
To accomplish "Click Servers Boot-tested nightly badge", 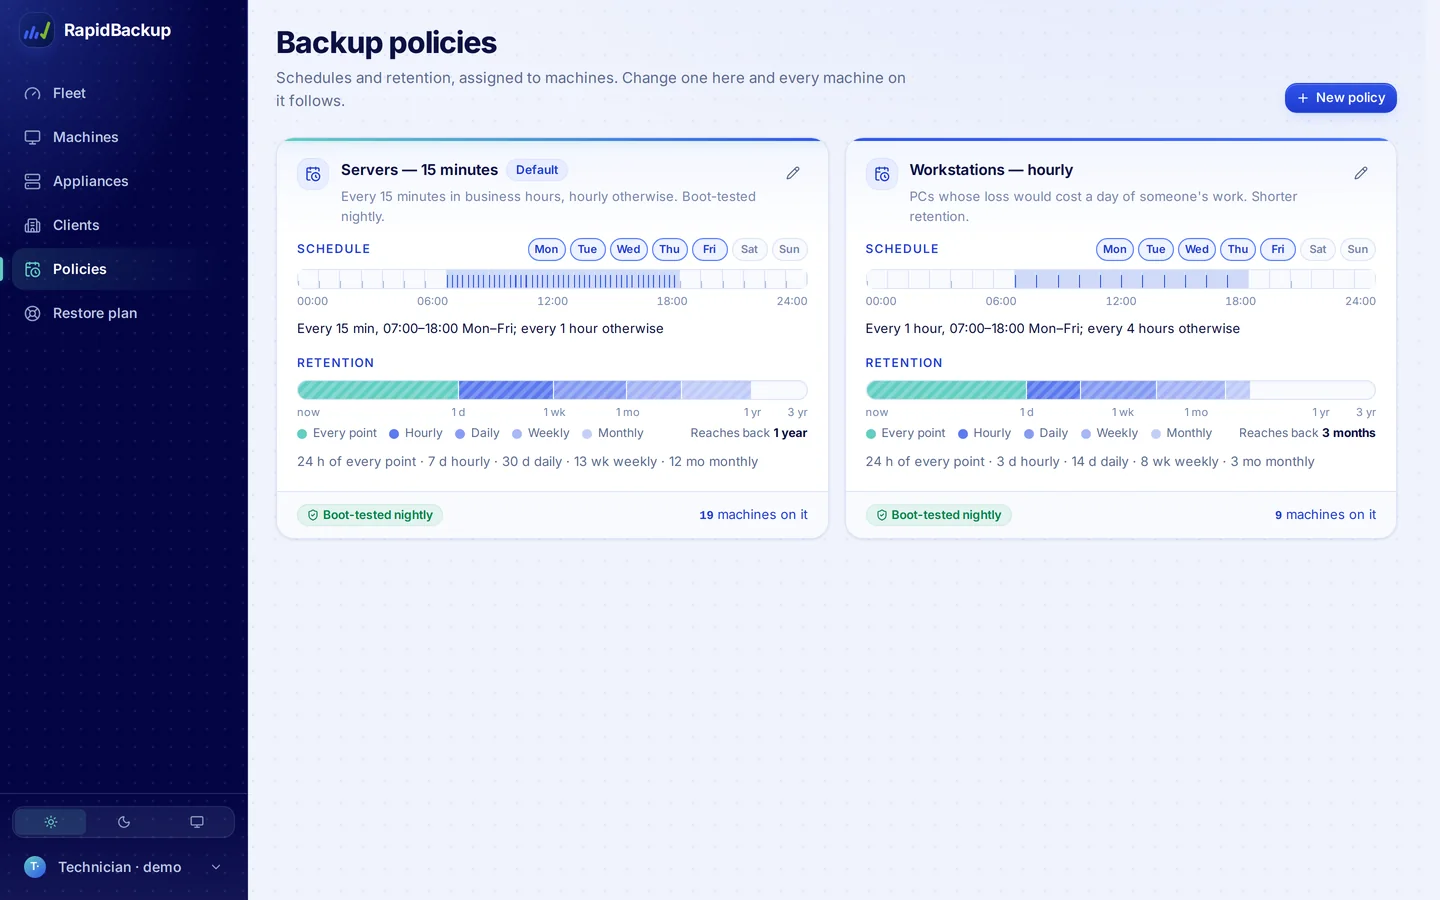I will [370, 515].
